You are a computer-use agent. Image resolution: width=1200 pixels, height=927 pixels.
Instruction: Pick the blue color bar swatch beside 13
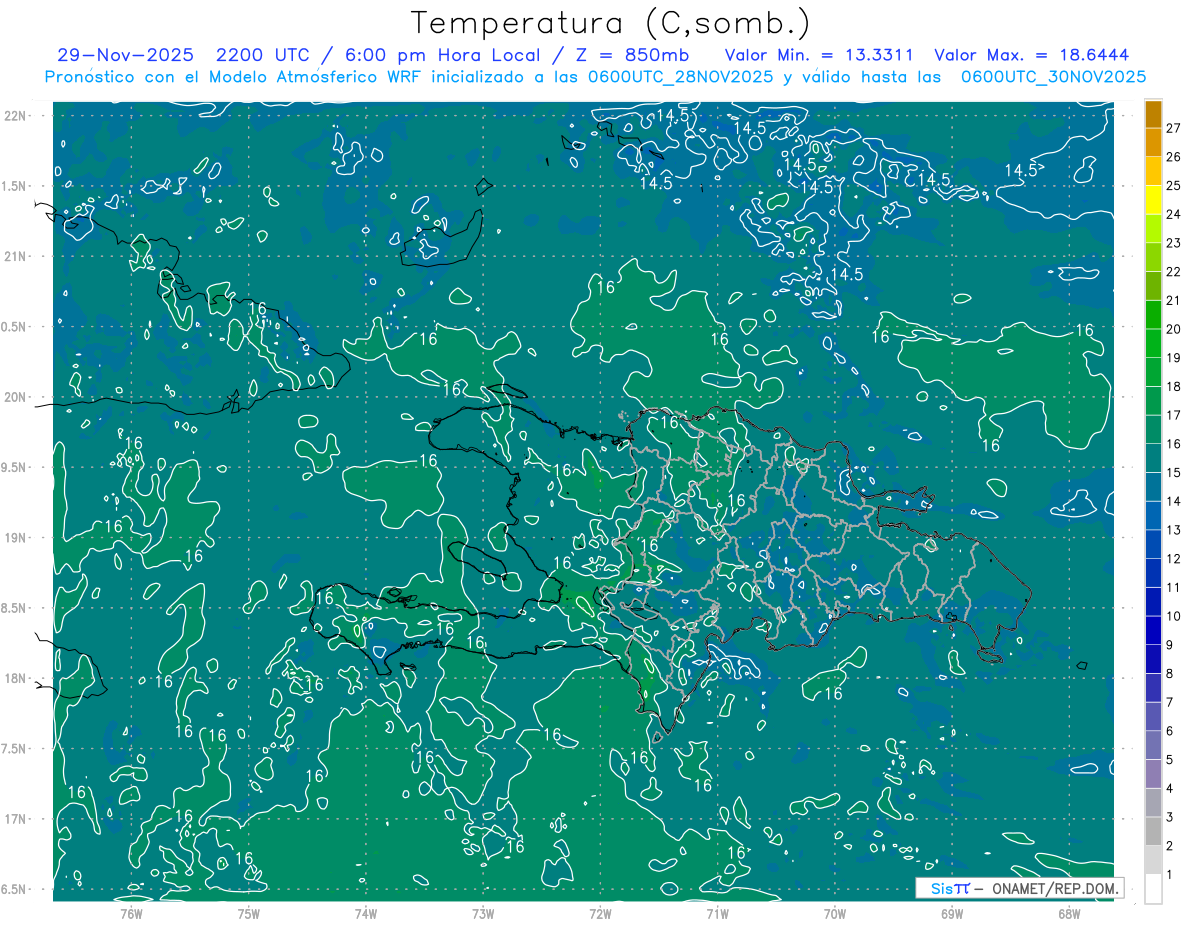tap(1153, 516)
